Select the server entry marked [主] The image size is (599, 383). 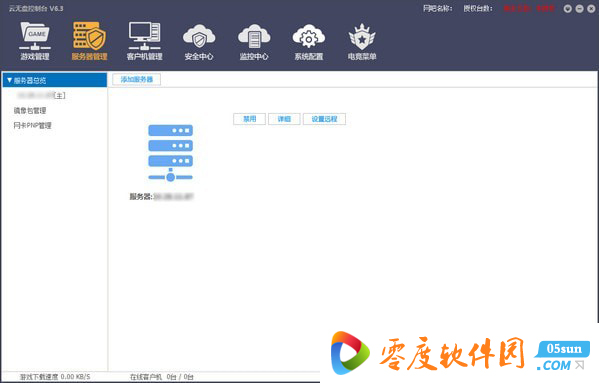42,95
